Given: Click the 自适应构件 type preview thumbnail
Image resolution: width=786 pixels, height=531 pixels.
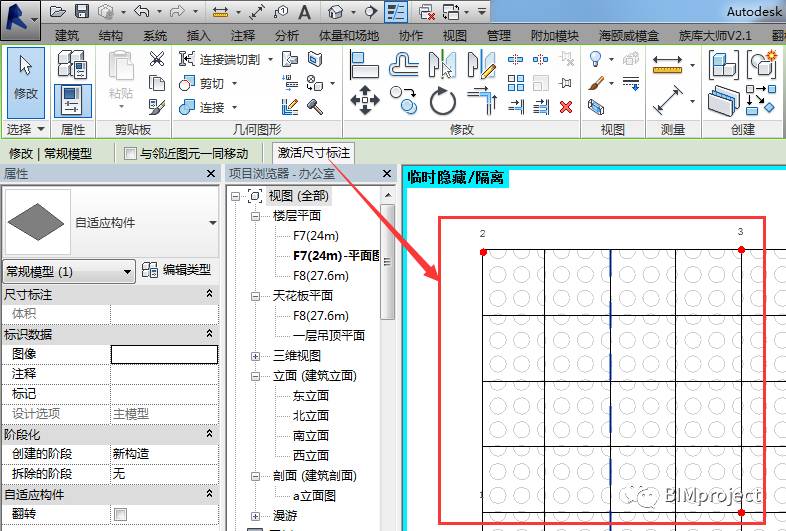Looking at the screenshot, I should pyautogui.click(x=38, y=222).
